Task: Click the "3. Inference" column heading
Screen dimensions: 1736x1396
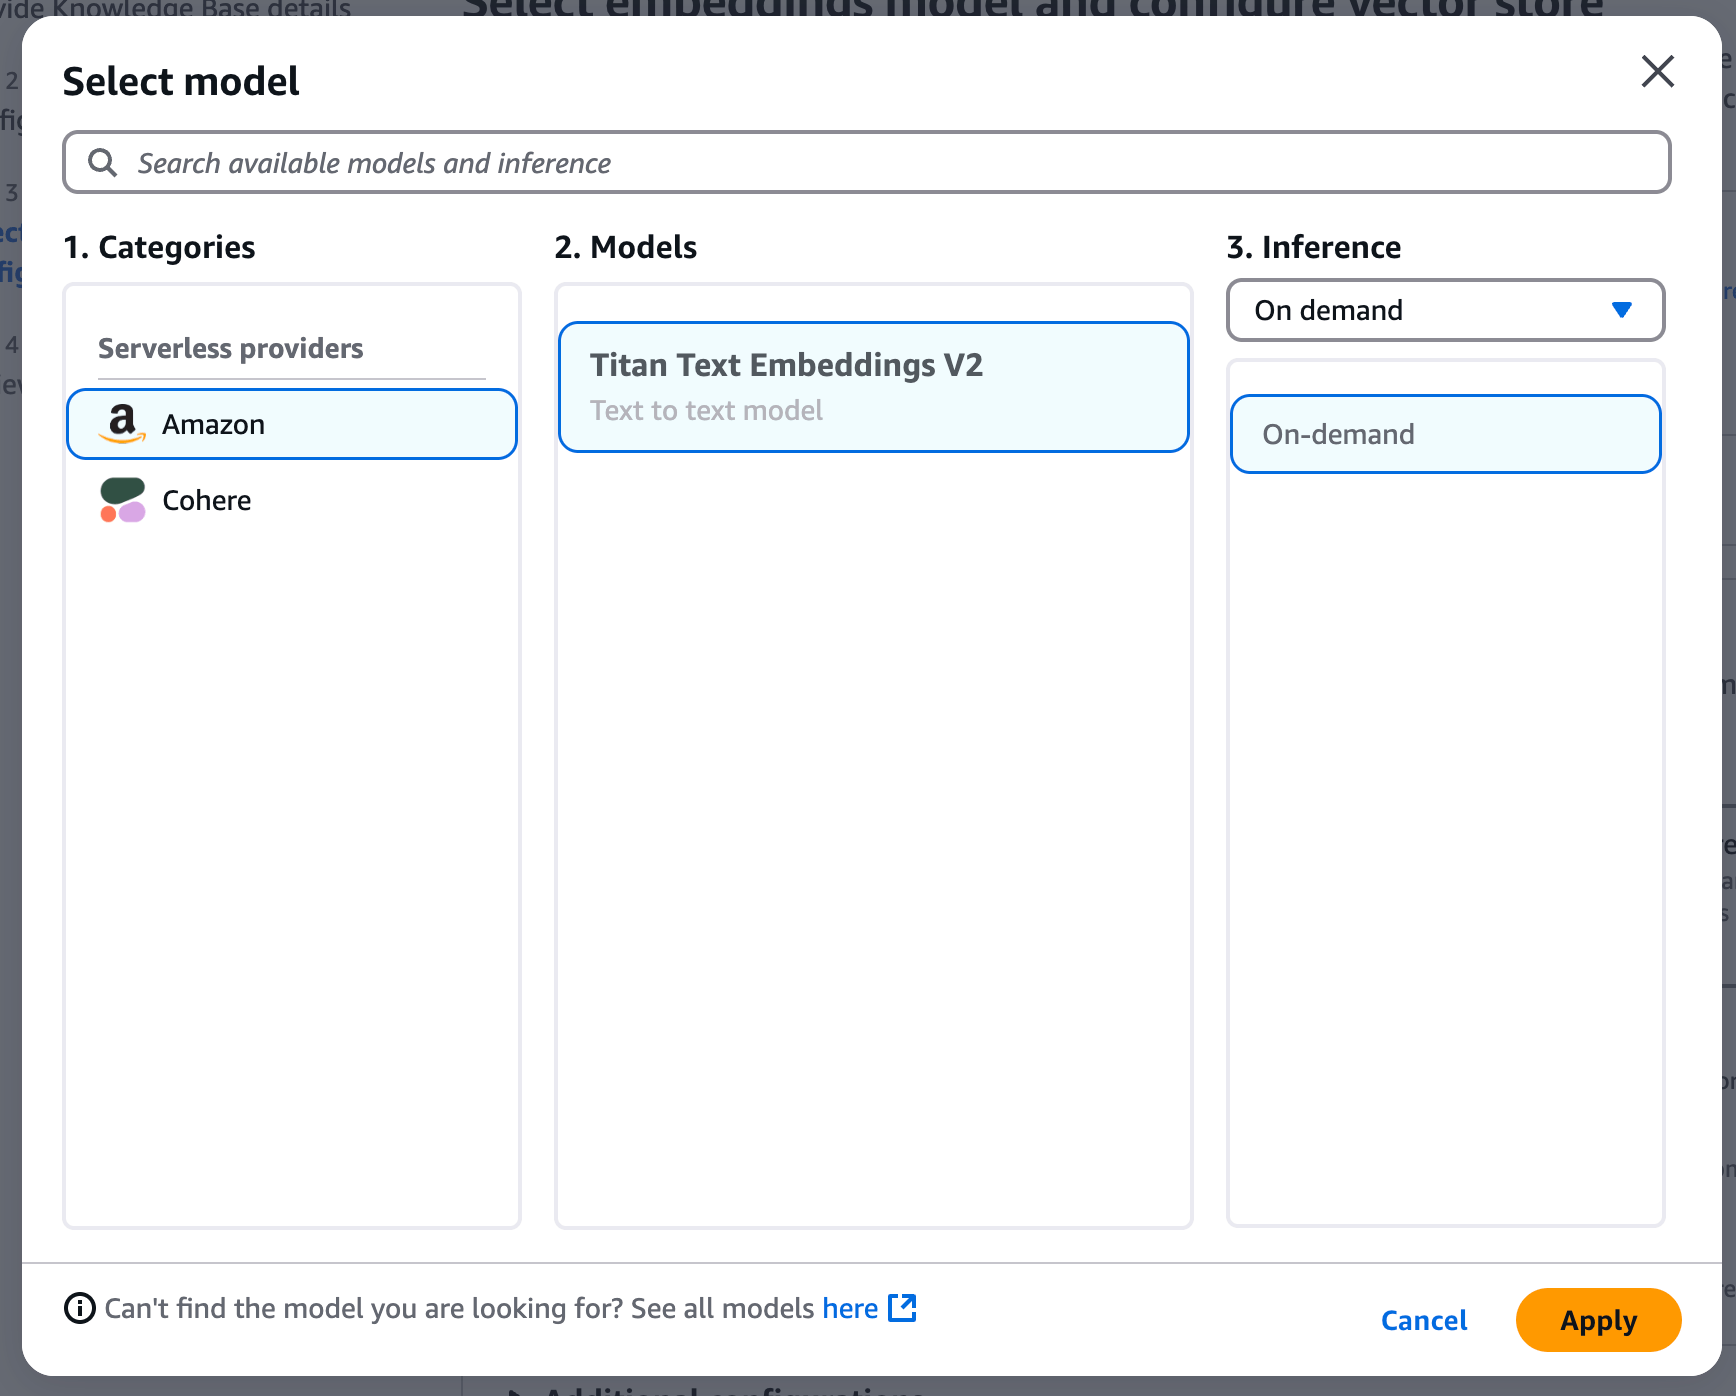Action: pyautogui.click(x=1313, y=247)
